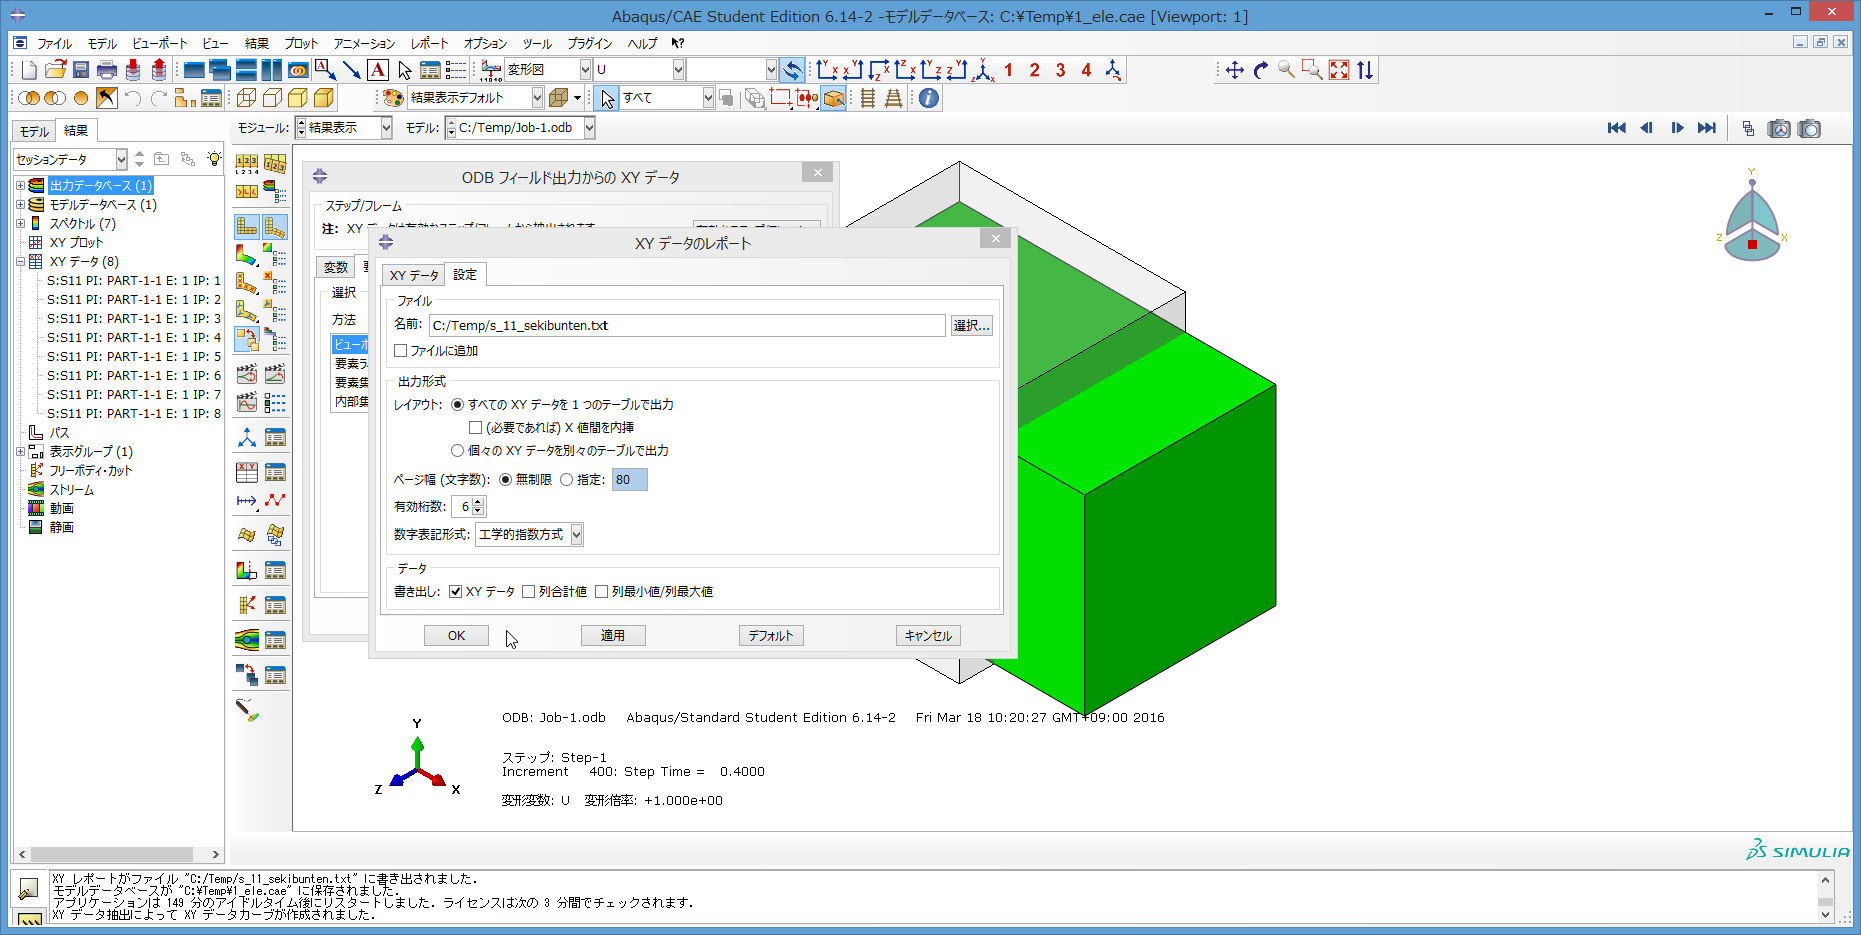The width and height of the screenshot is (1861, 935).
Task: Collapse the 'XY データ (8)' tree node
Action: [20, 262]
